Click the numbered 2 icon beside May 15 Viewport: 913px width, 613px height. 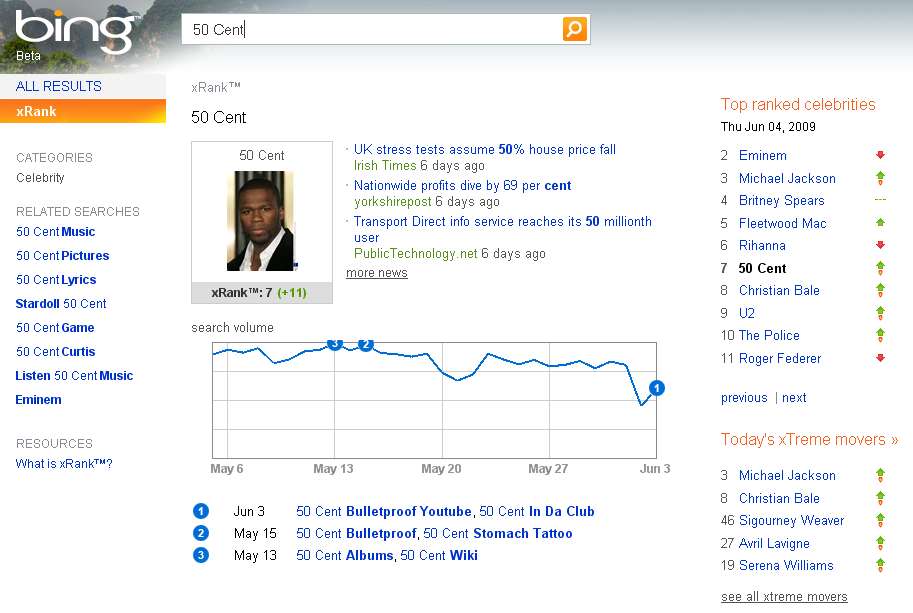201,533
